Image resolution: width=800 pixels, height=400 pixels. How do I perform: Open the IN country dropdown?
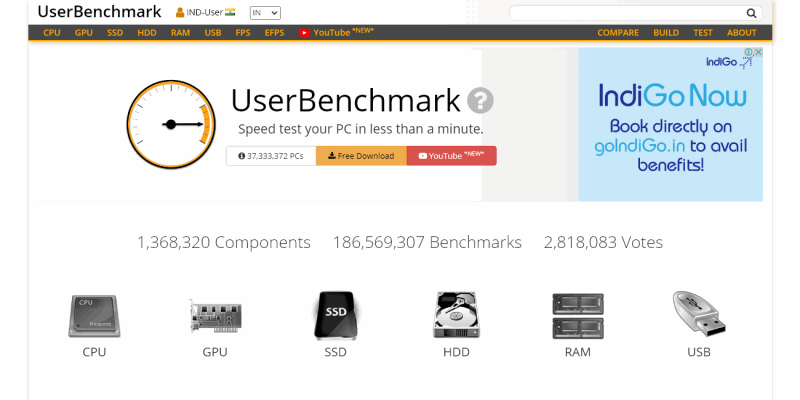point(265,13)
